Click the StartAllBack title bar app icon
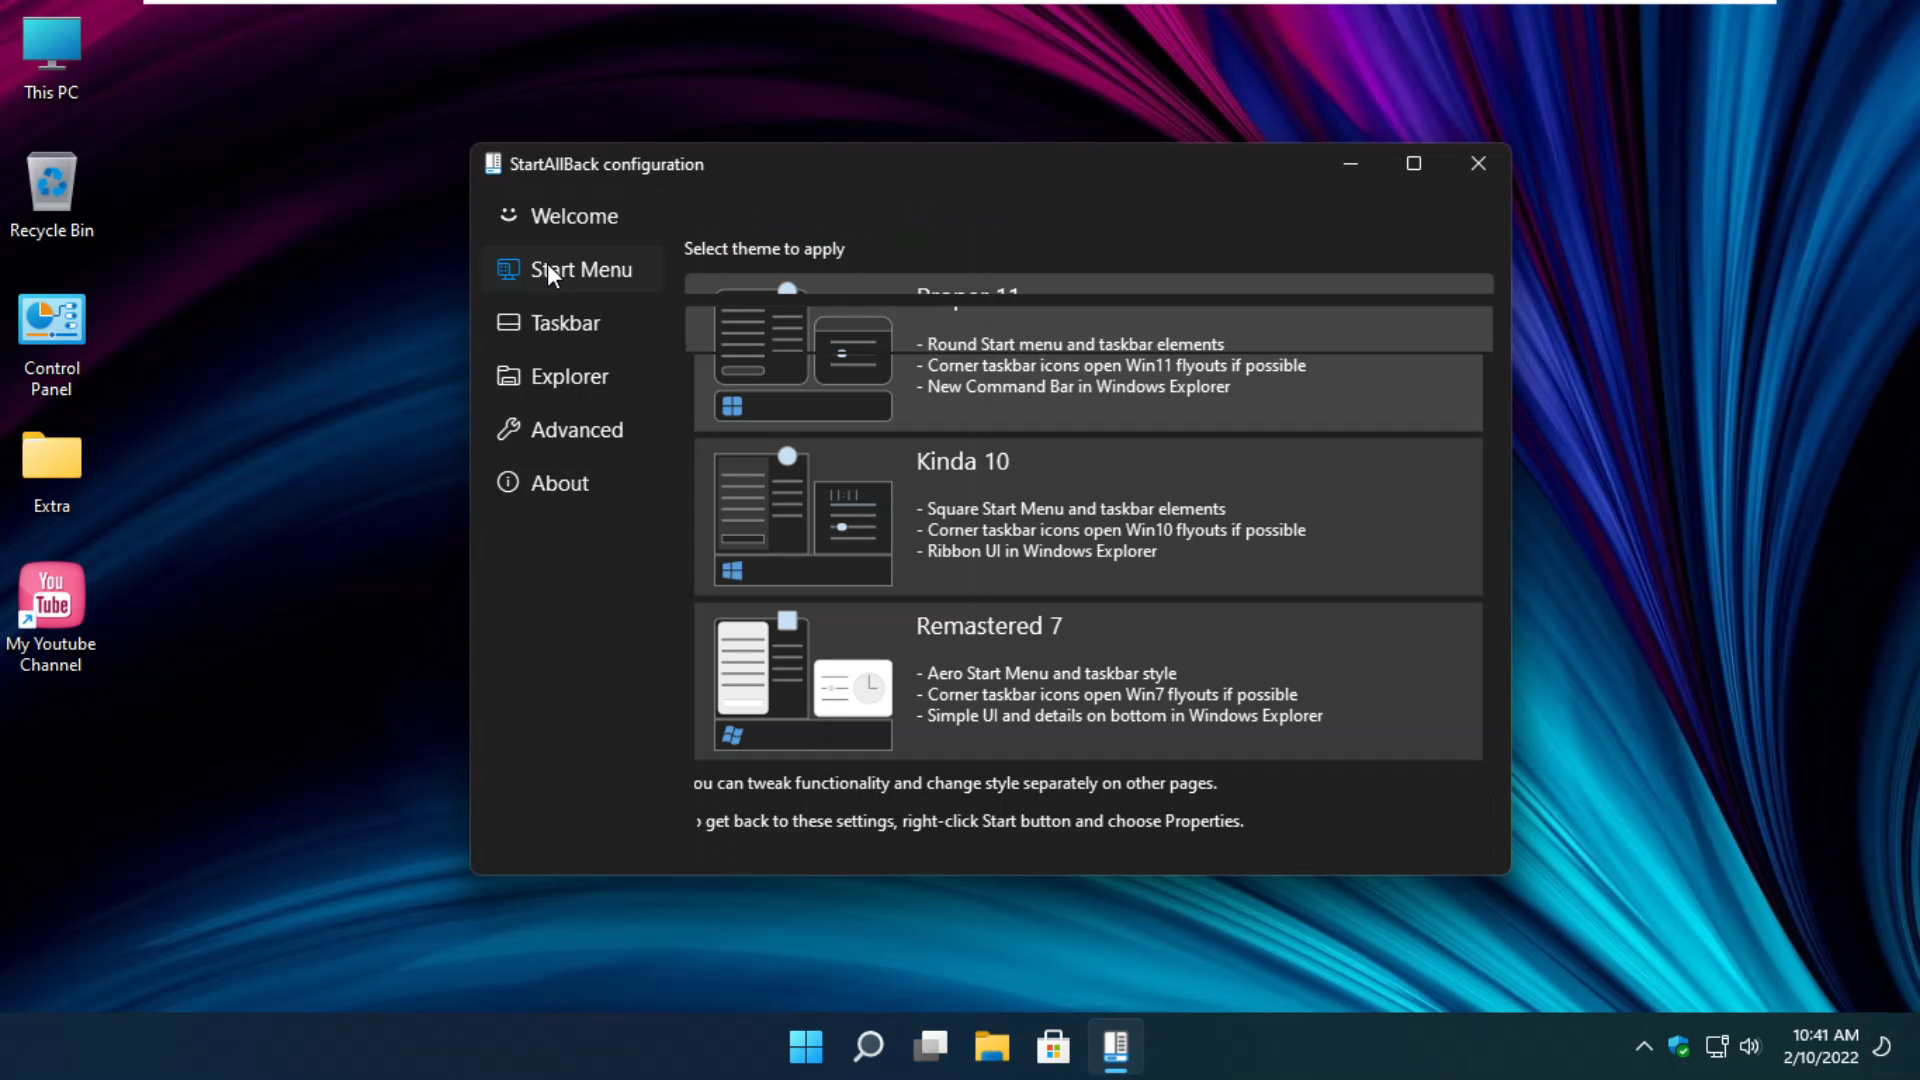Viewport: 1920px width, 1080px height. pos(493,164)
